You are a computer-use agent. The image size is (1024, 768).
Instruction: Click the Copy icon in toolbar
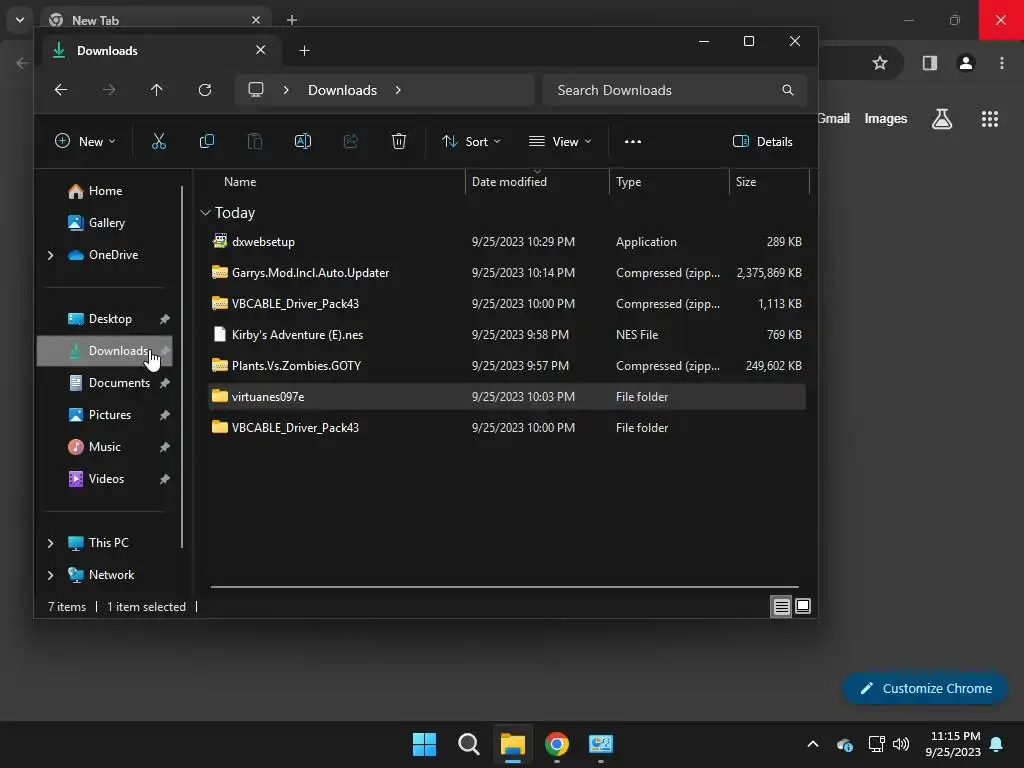point(206,141)
